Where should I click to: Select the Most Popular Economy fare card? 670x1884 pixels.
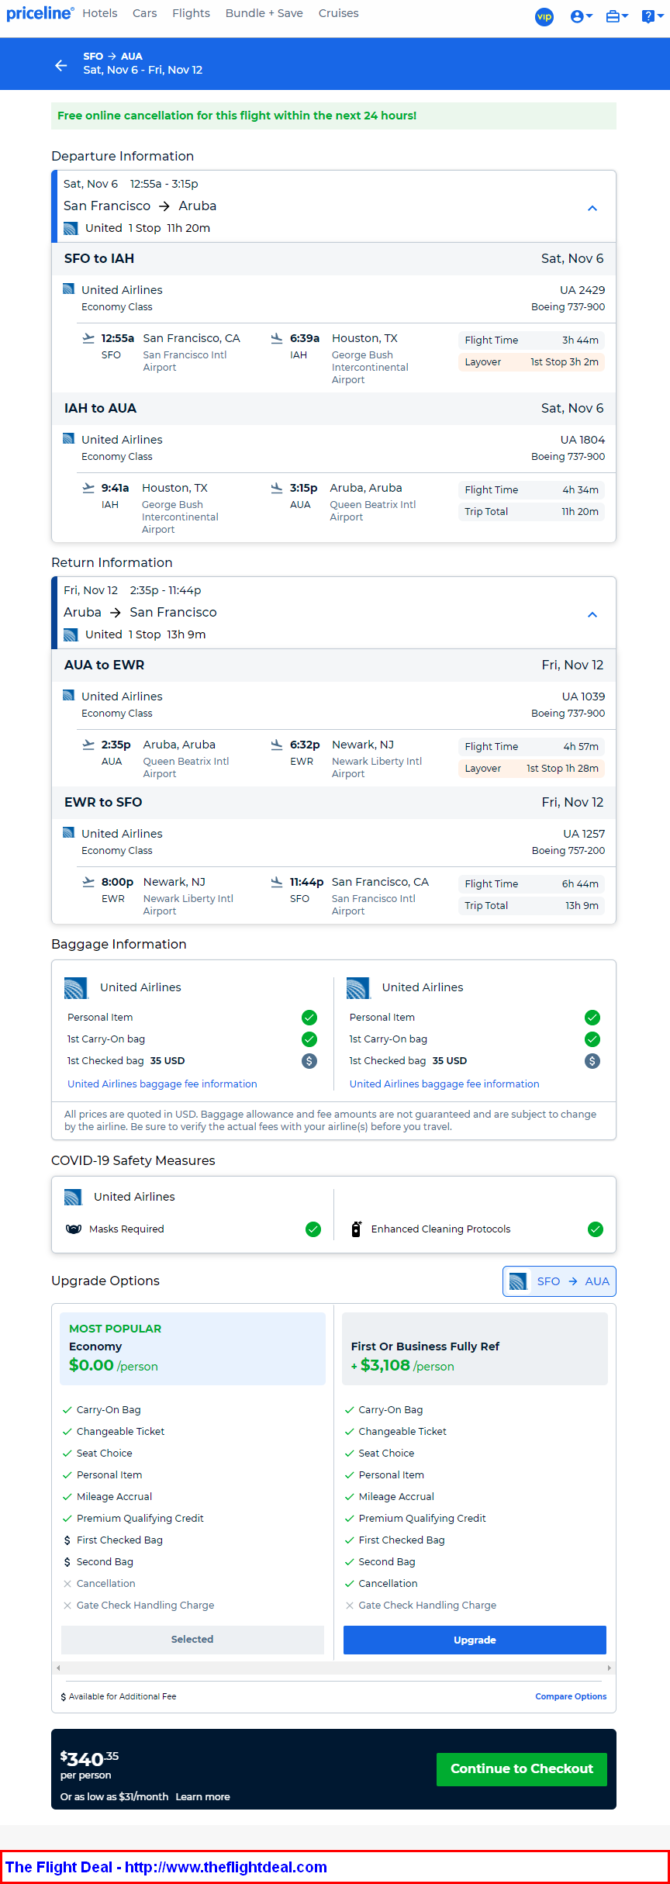(x=192, y=1348)
